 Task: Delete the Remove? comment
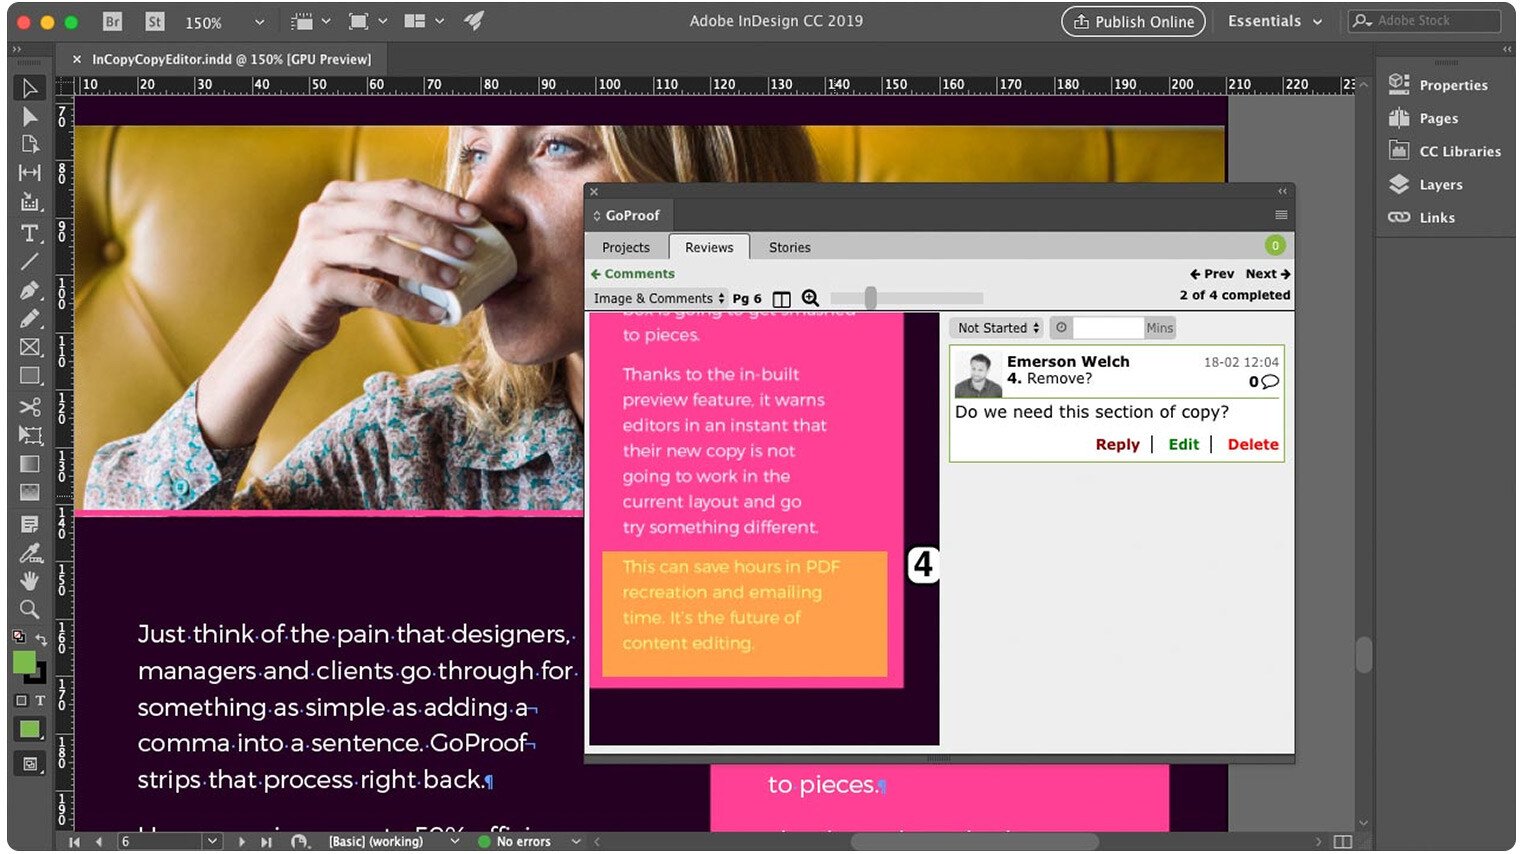[x=1253, y=444]
